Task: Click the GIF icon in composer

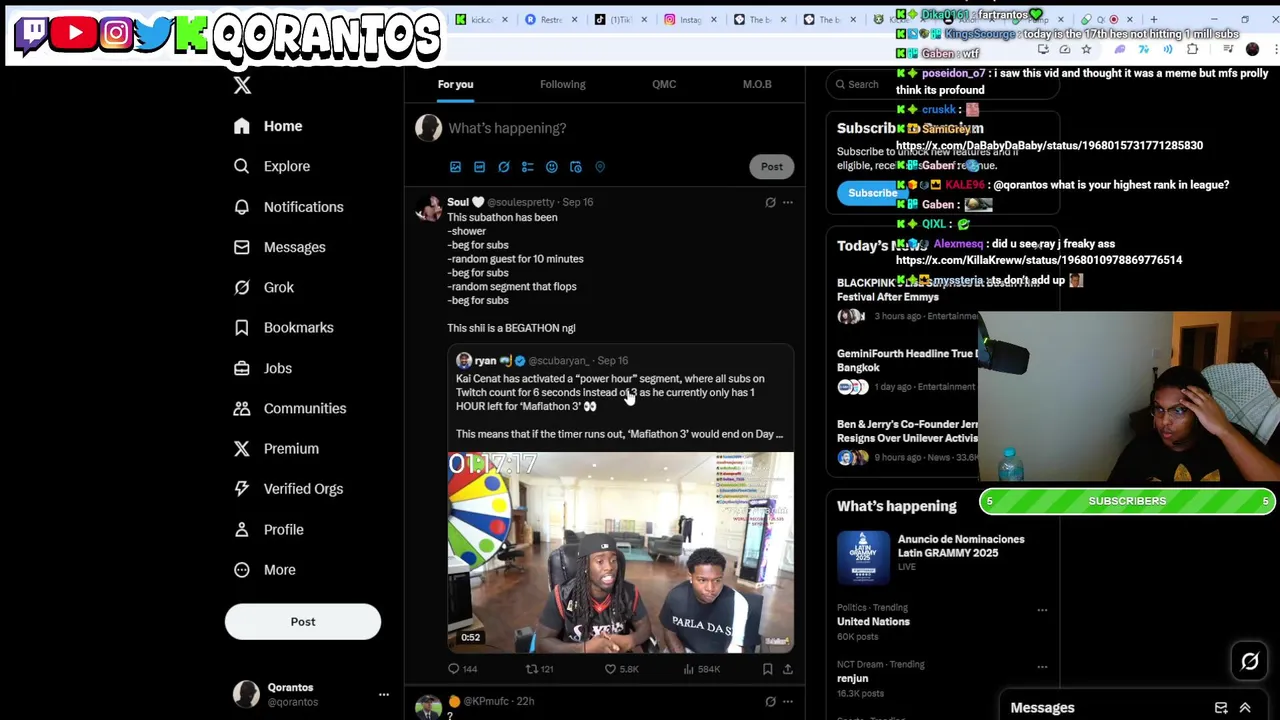Action: (x=479, y=167)
